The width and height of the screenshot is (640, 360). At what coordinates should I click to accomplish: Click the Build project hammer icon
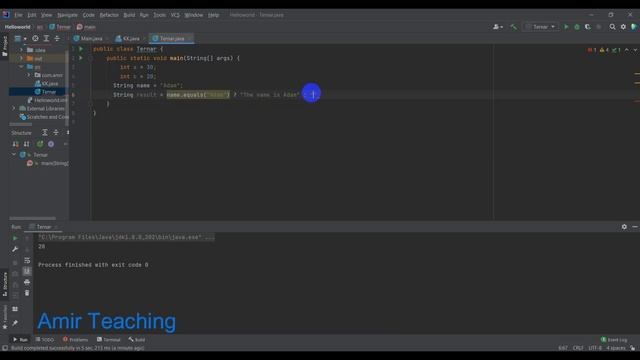tap(513, 27)
